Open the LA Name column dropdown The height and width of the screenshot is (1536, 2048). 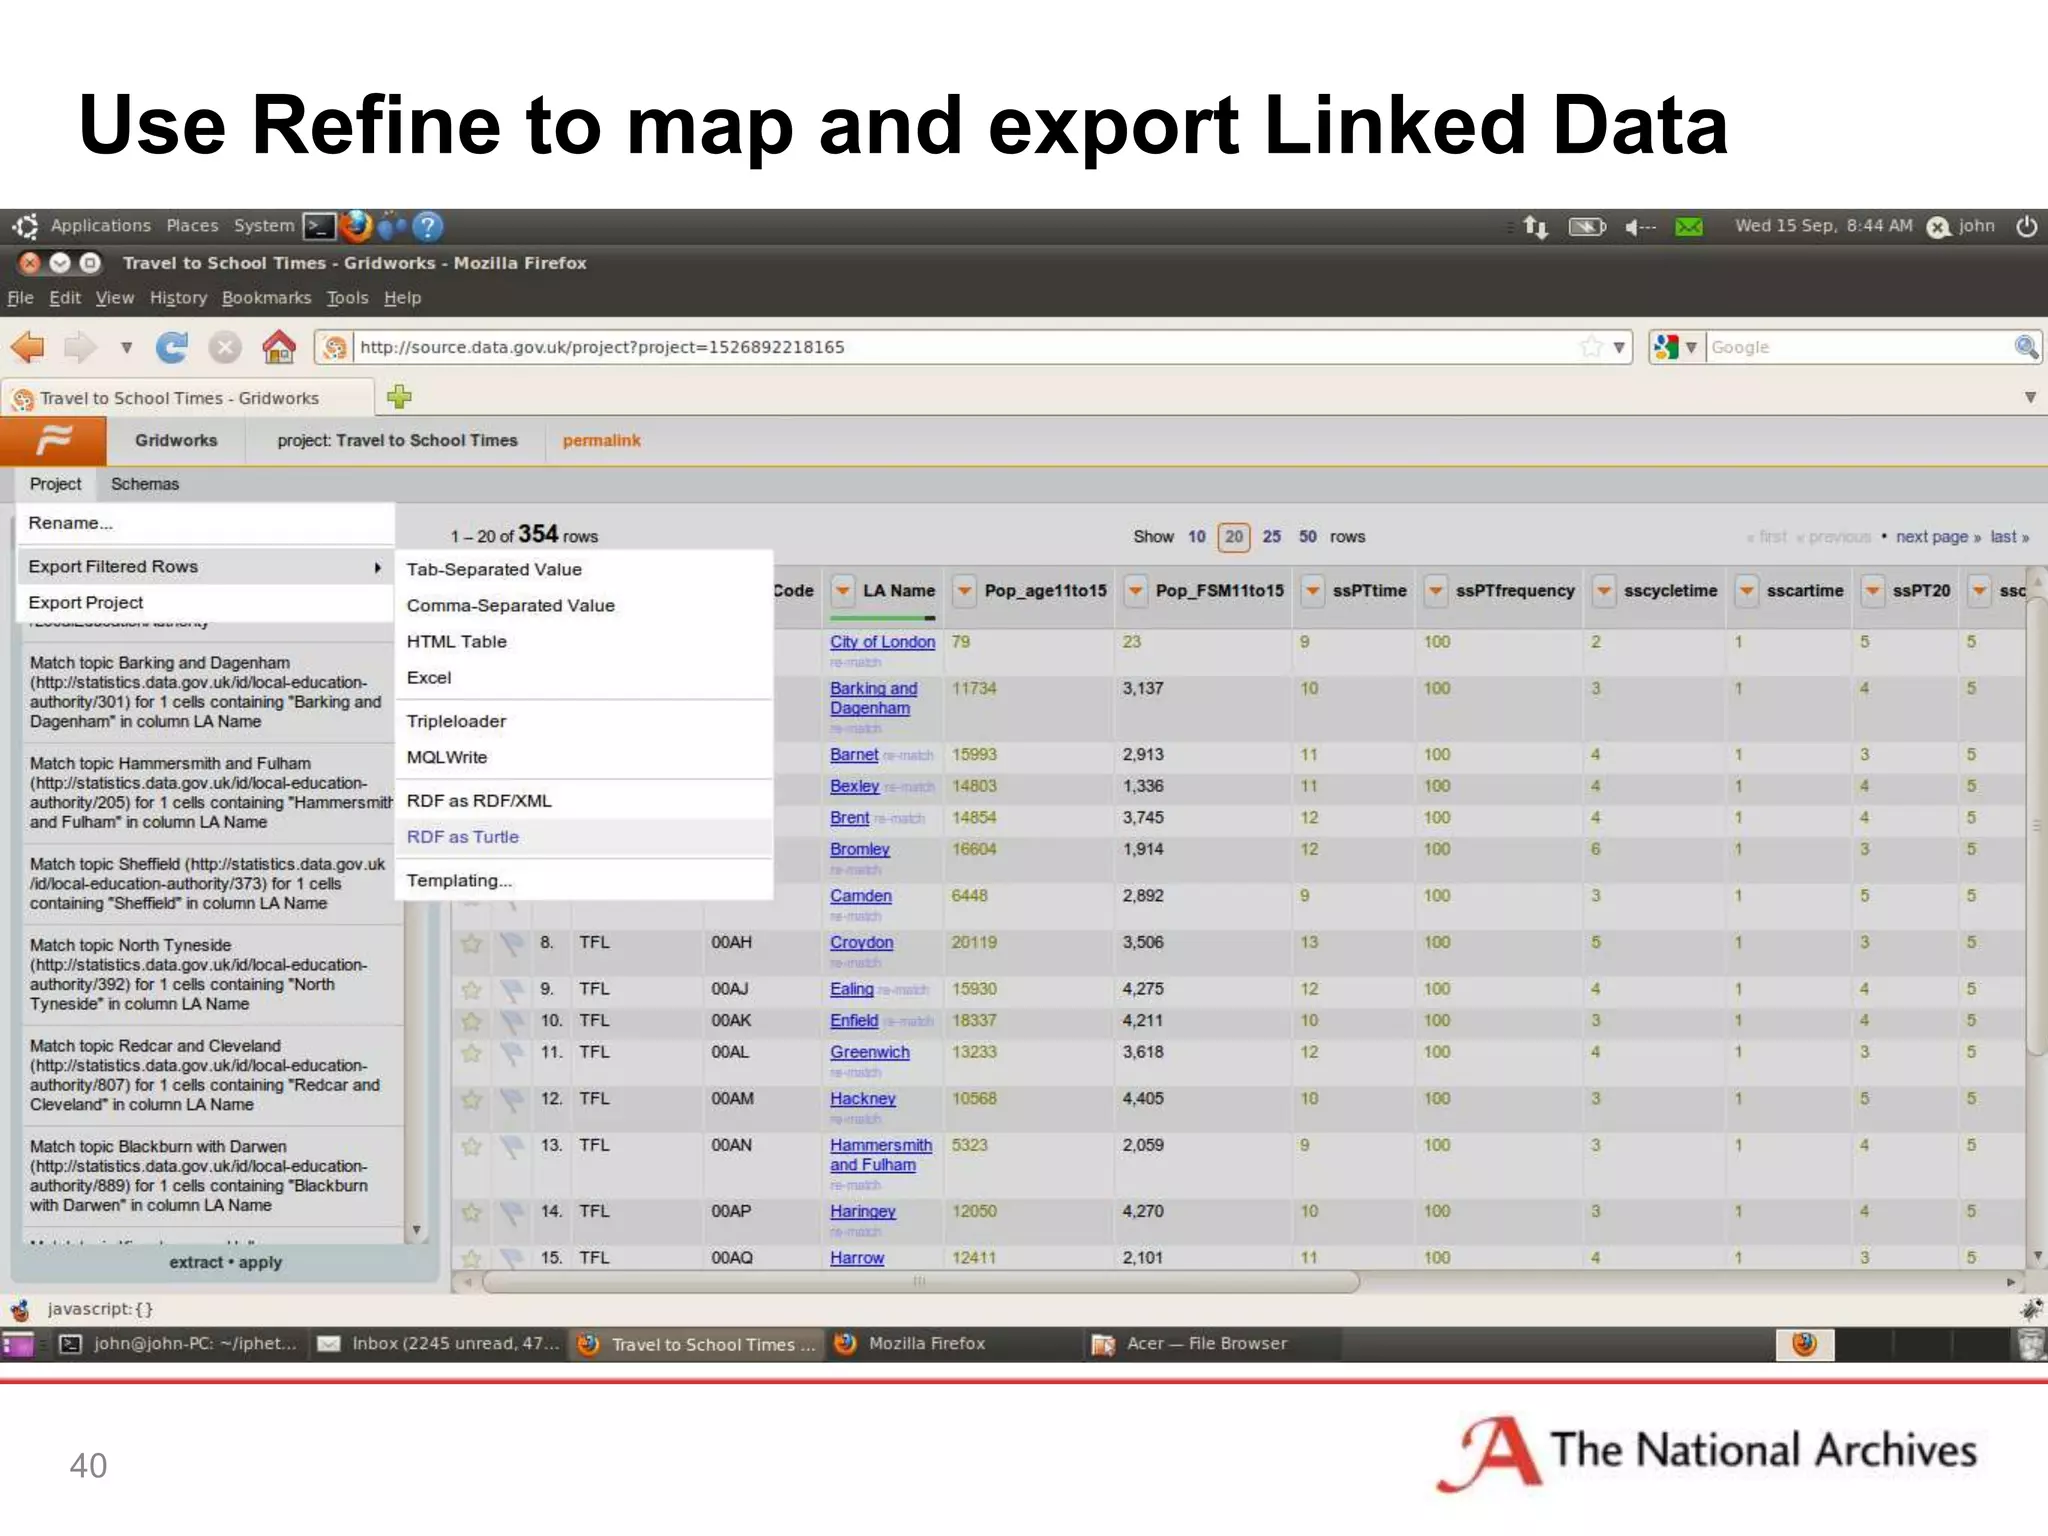pyautogui.click(x=843, y=591)
